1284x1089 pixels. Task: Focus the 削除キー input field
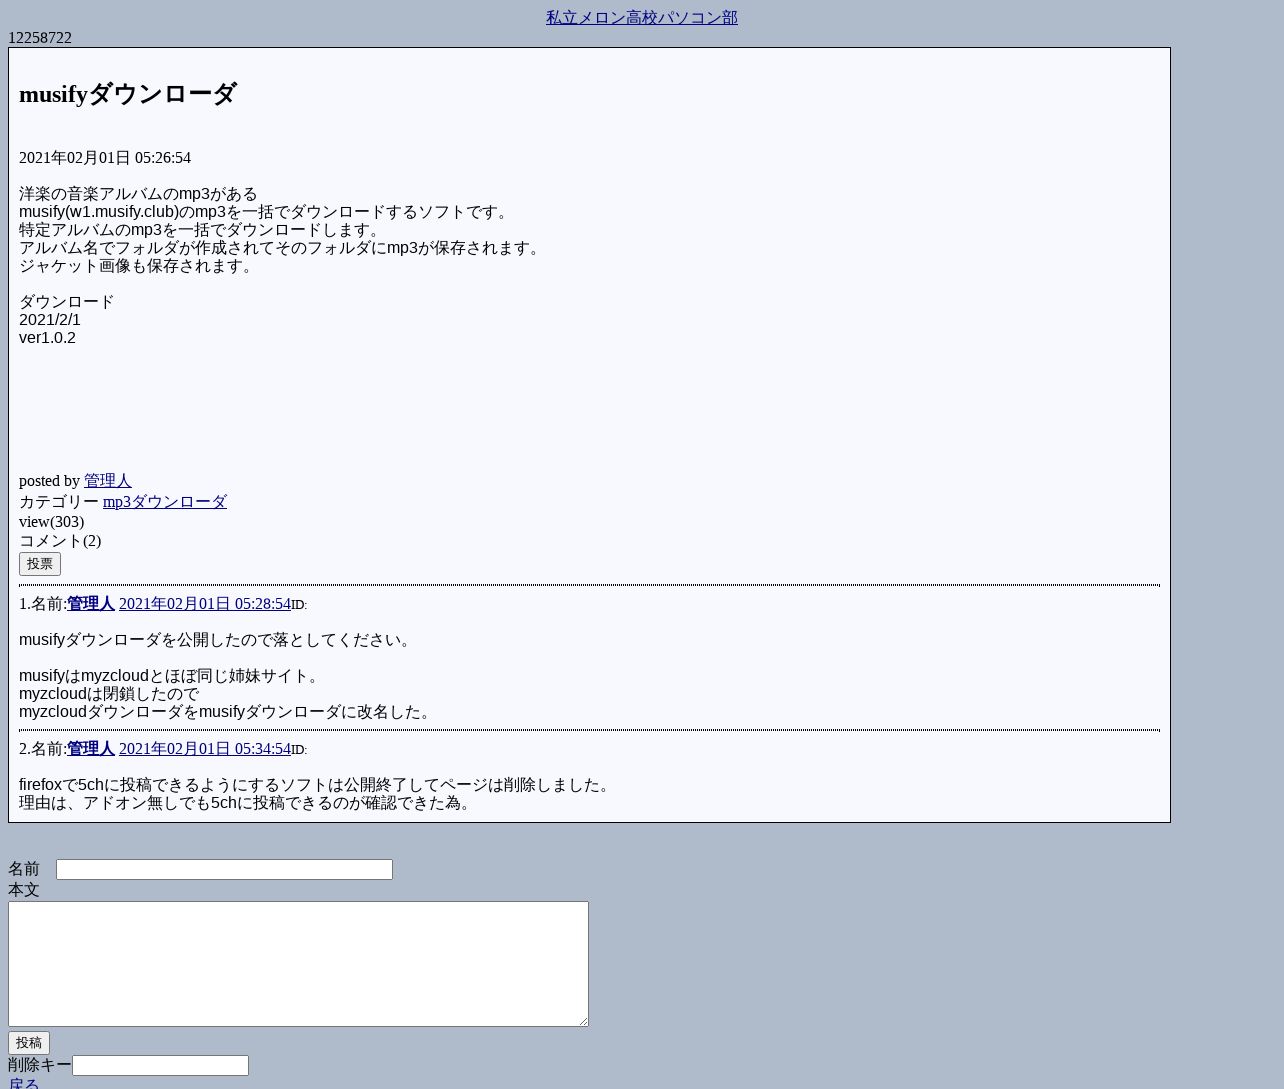click(x=160, y=1066)
